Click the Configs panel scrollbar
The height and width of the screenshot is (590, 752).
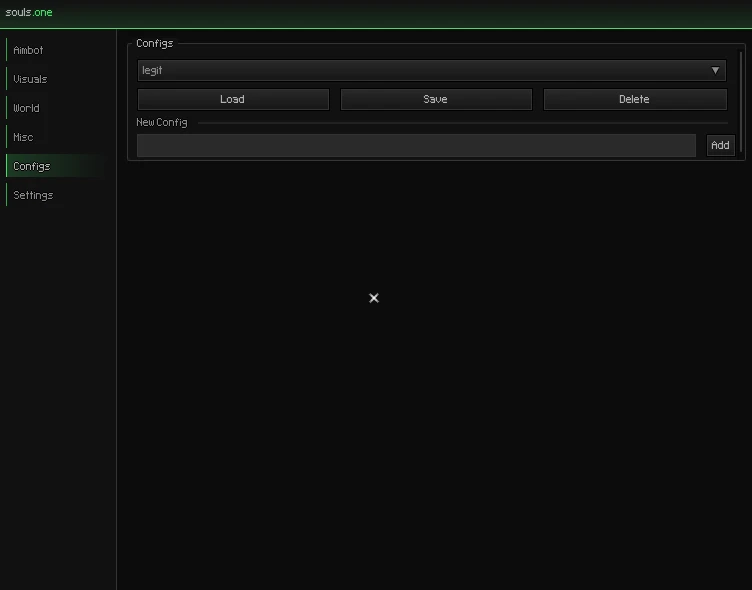coord(741,102)
